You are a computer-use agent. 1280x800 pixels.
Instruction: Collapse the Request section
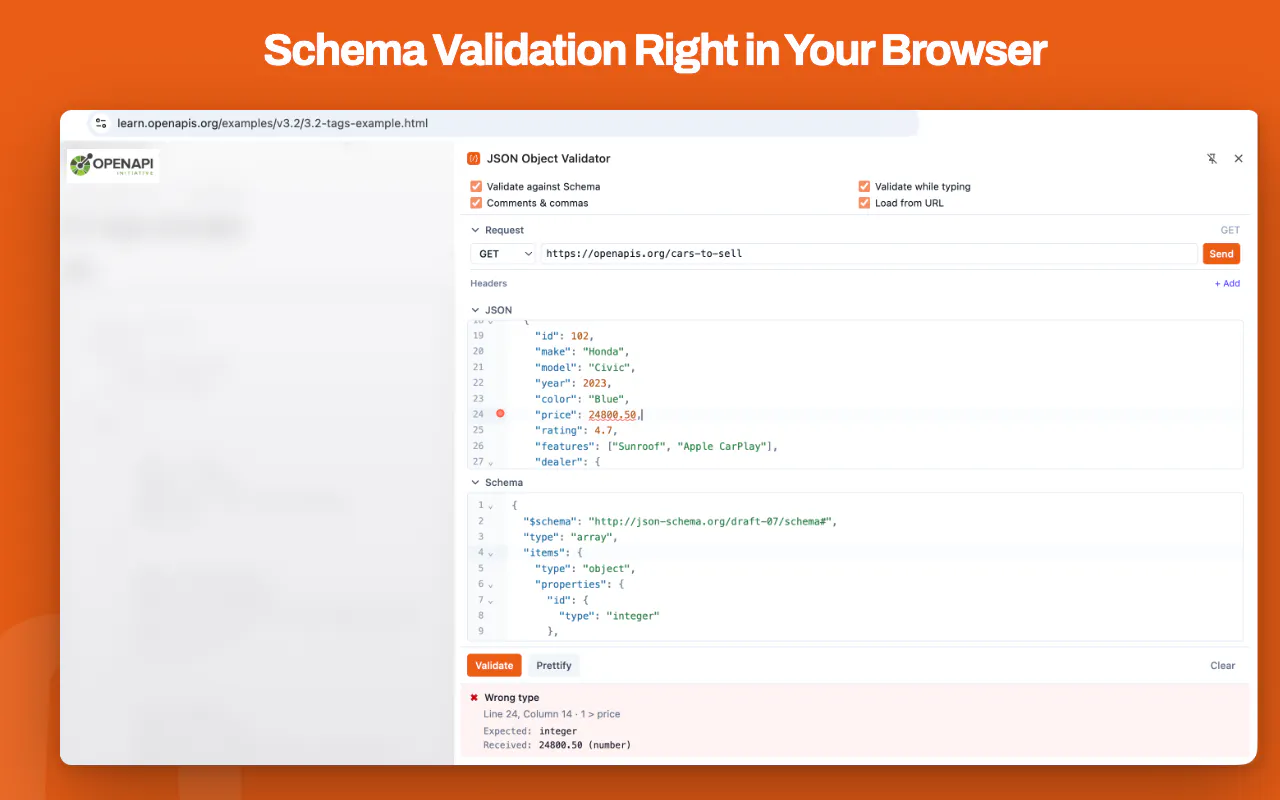(x=475, y=230)
